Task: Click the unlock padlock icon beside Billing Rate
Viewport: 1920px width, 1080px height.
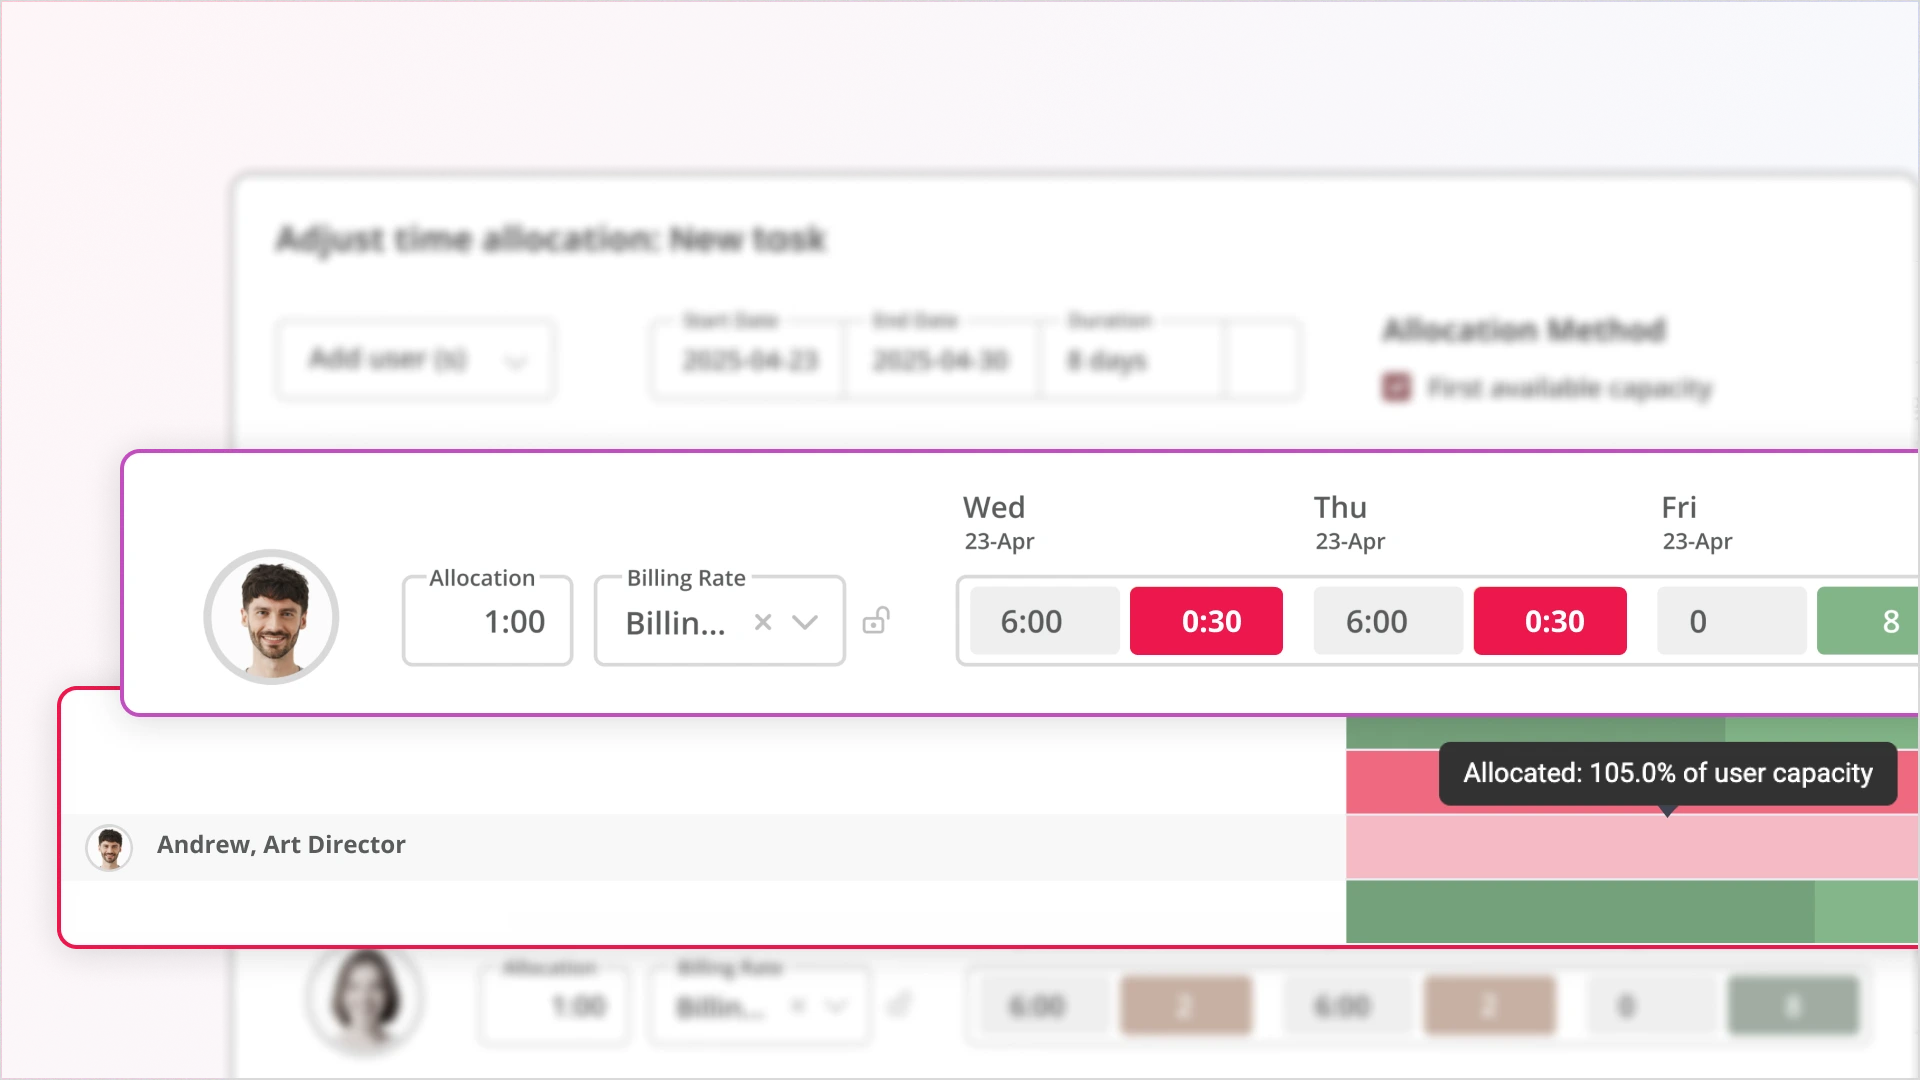Action: [876, 621]
